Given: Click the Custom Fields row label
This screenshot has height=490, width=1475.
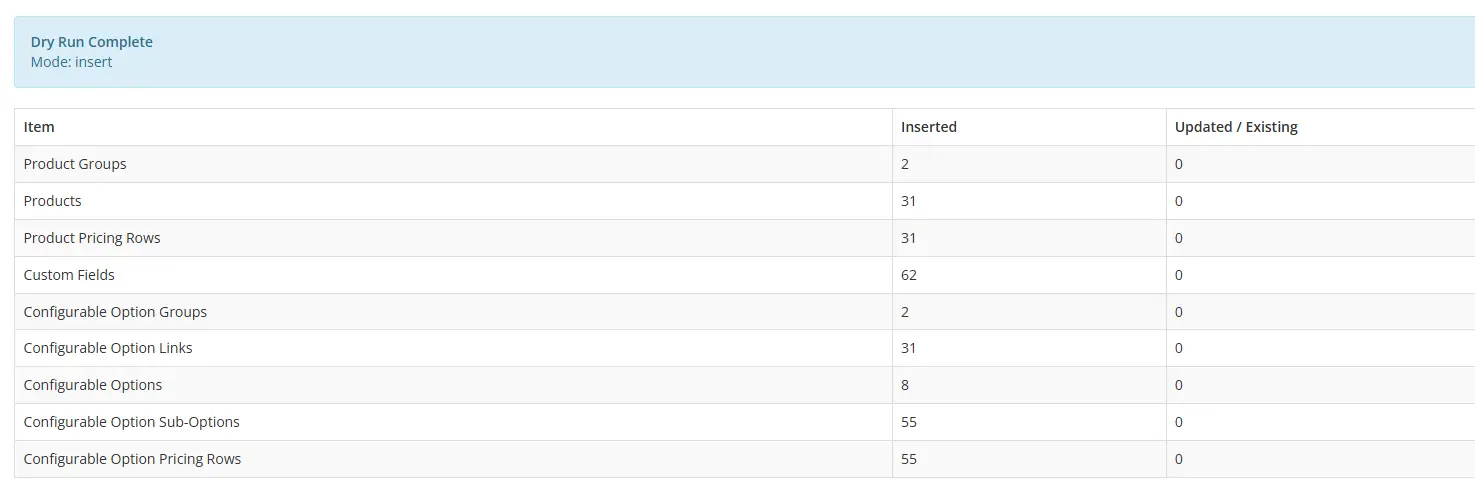Looking at the screenshot, I should [x=69, y=275].
